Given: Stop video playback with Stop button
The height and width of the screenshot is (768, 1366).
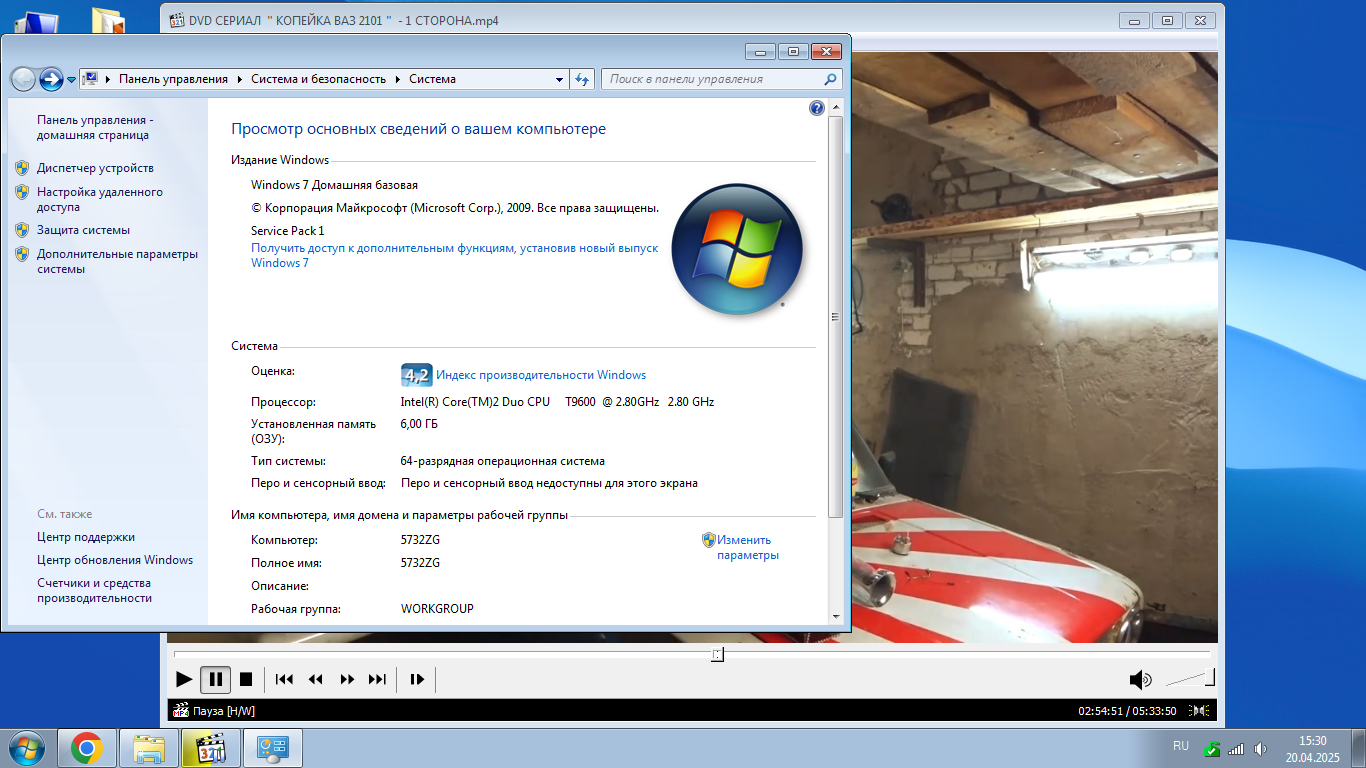Looking at the screenshot, I should pos(246,680).
